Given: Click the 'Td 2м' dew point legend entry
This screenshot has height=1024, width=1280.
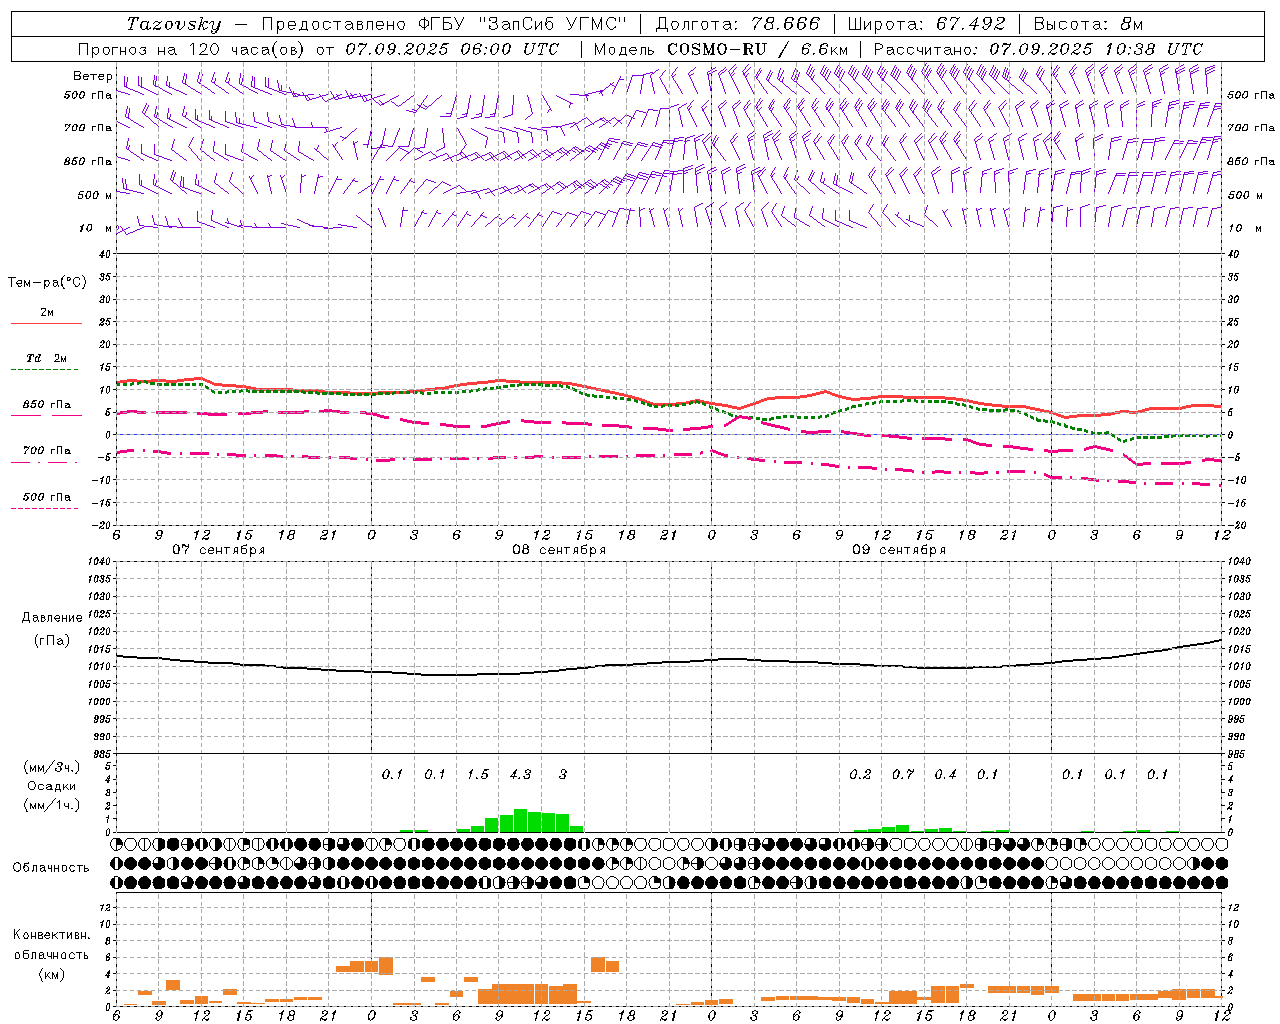Looking at the screenshot, I should coord(47,358).
